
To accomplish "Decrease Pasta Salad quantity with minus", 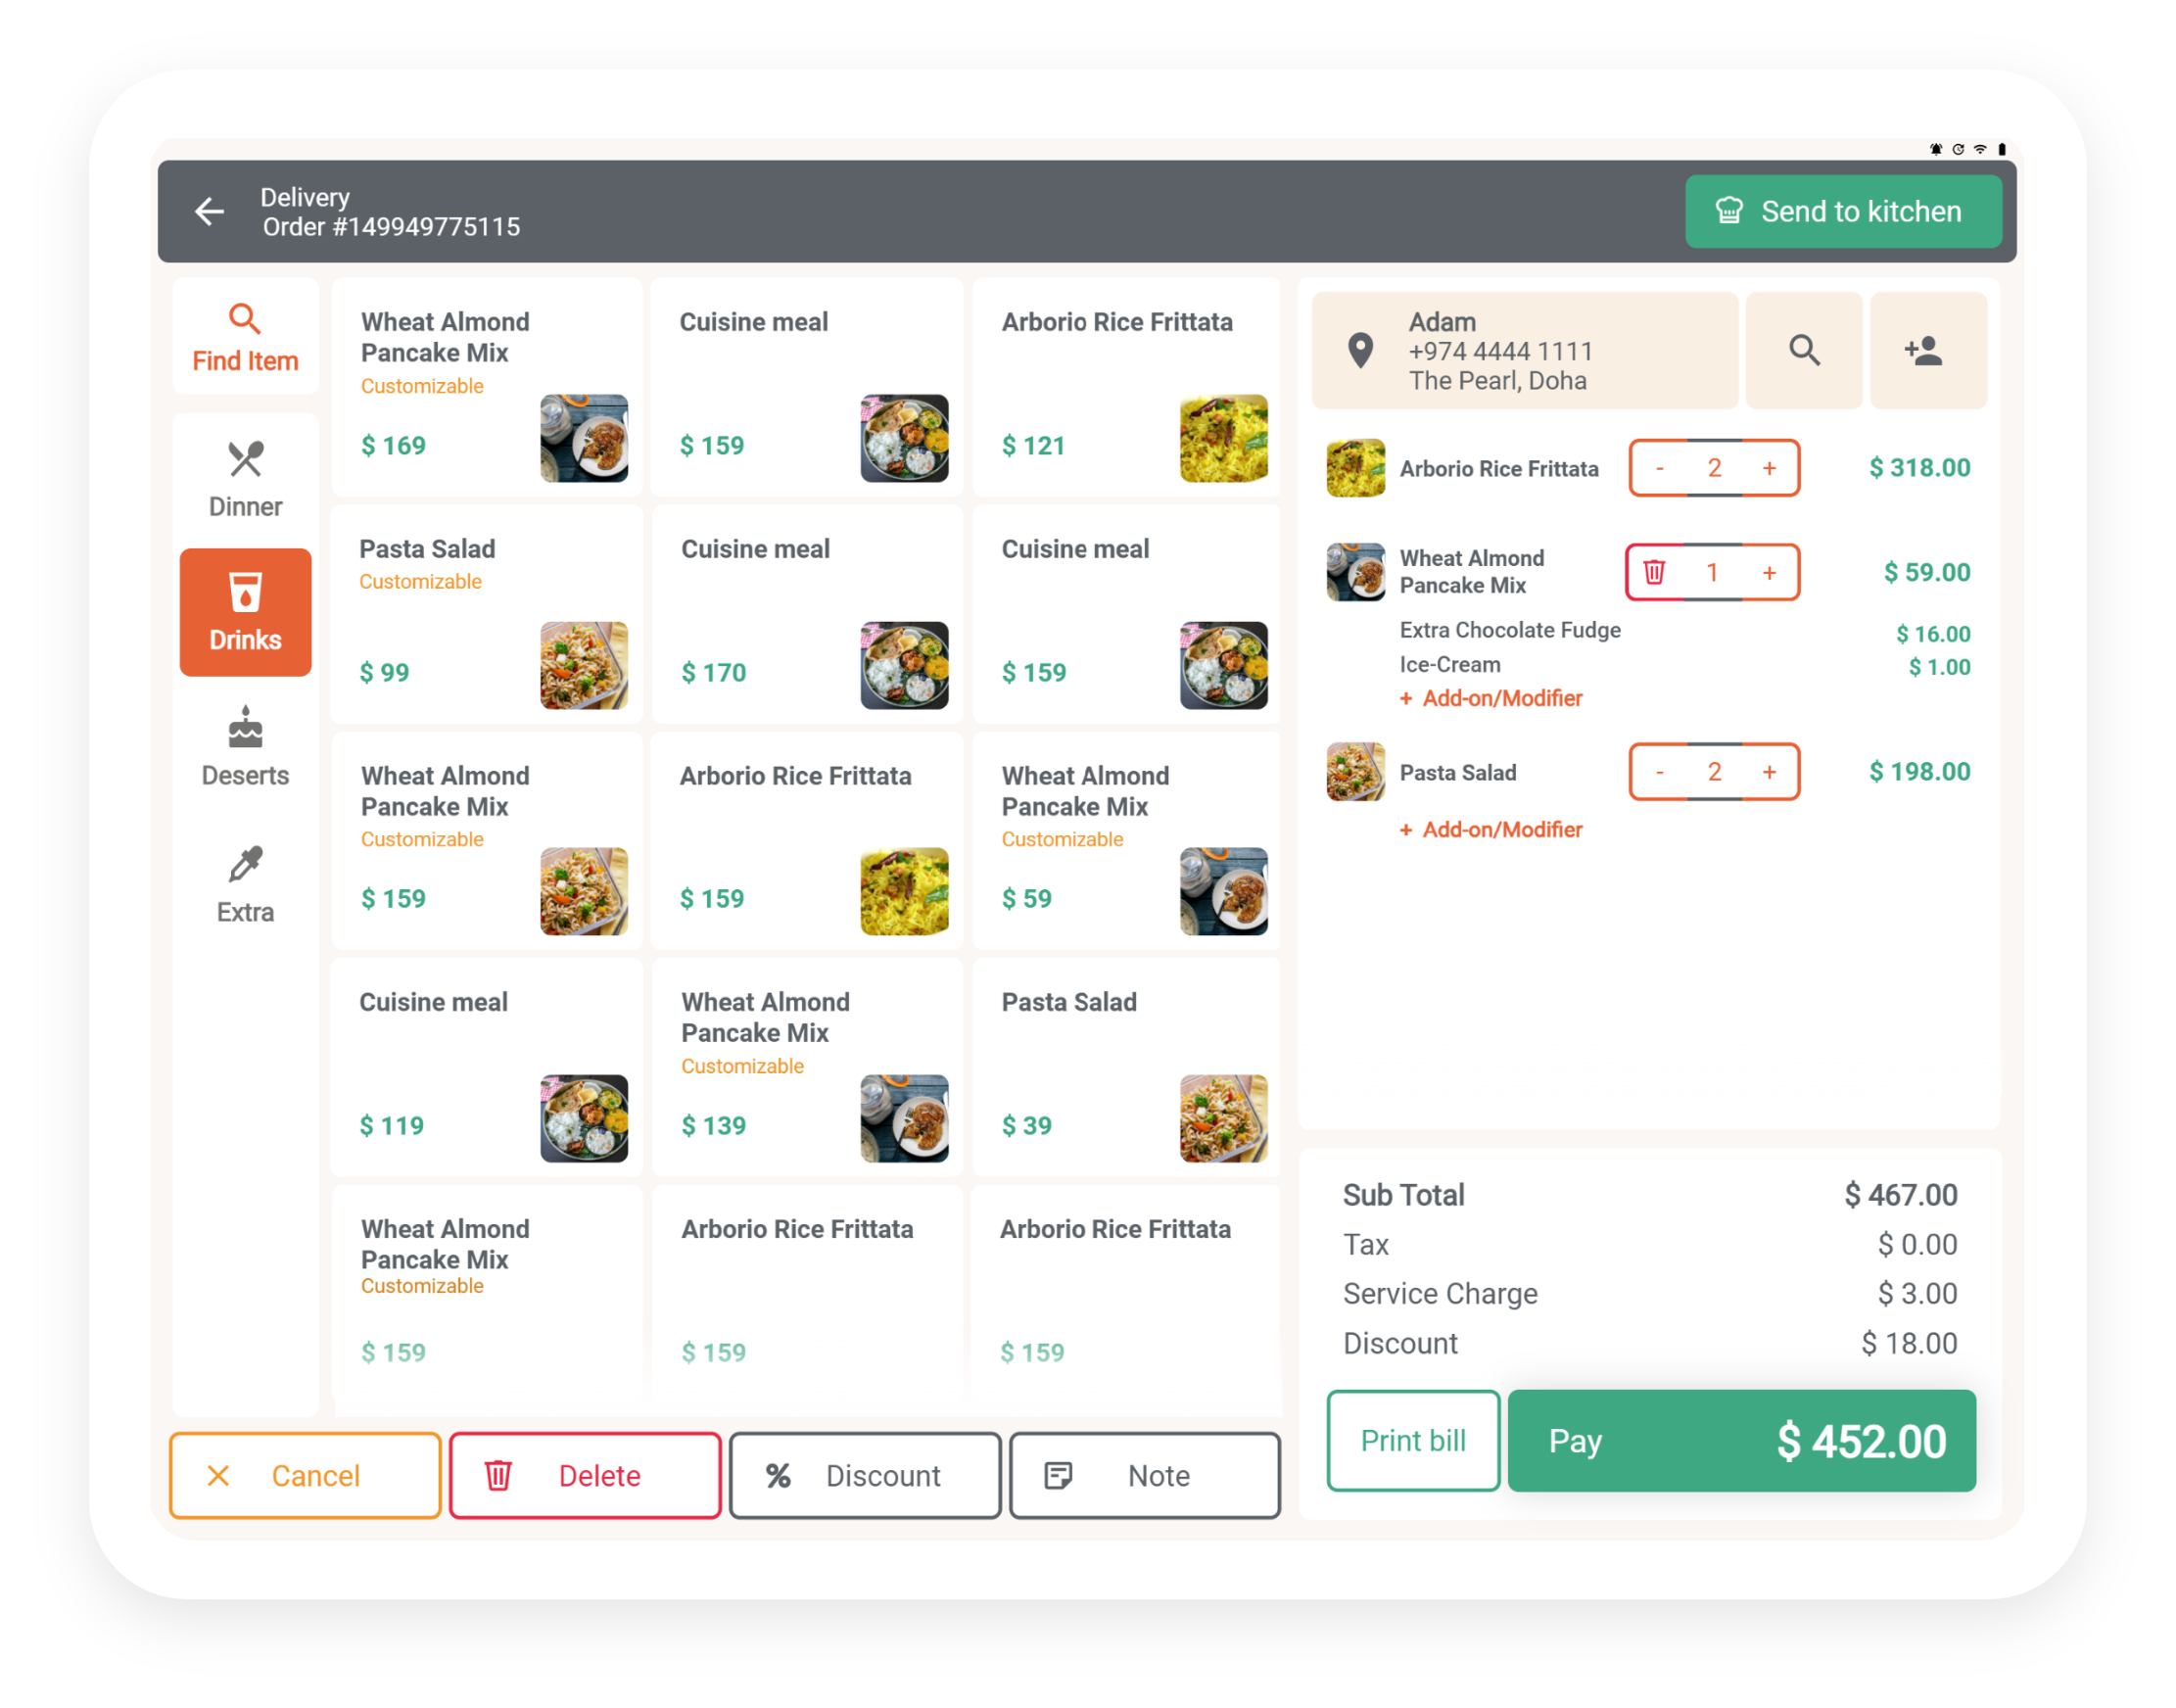I will tap(1659, 771).
